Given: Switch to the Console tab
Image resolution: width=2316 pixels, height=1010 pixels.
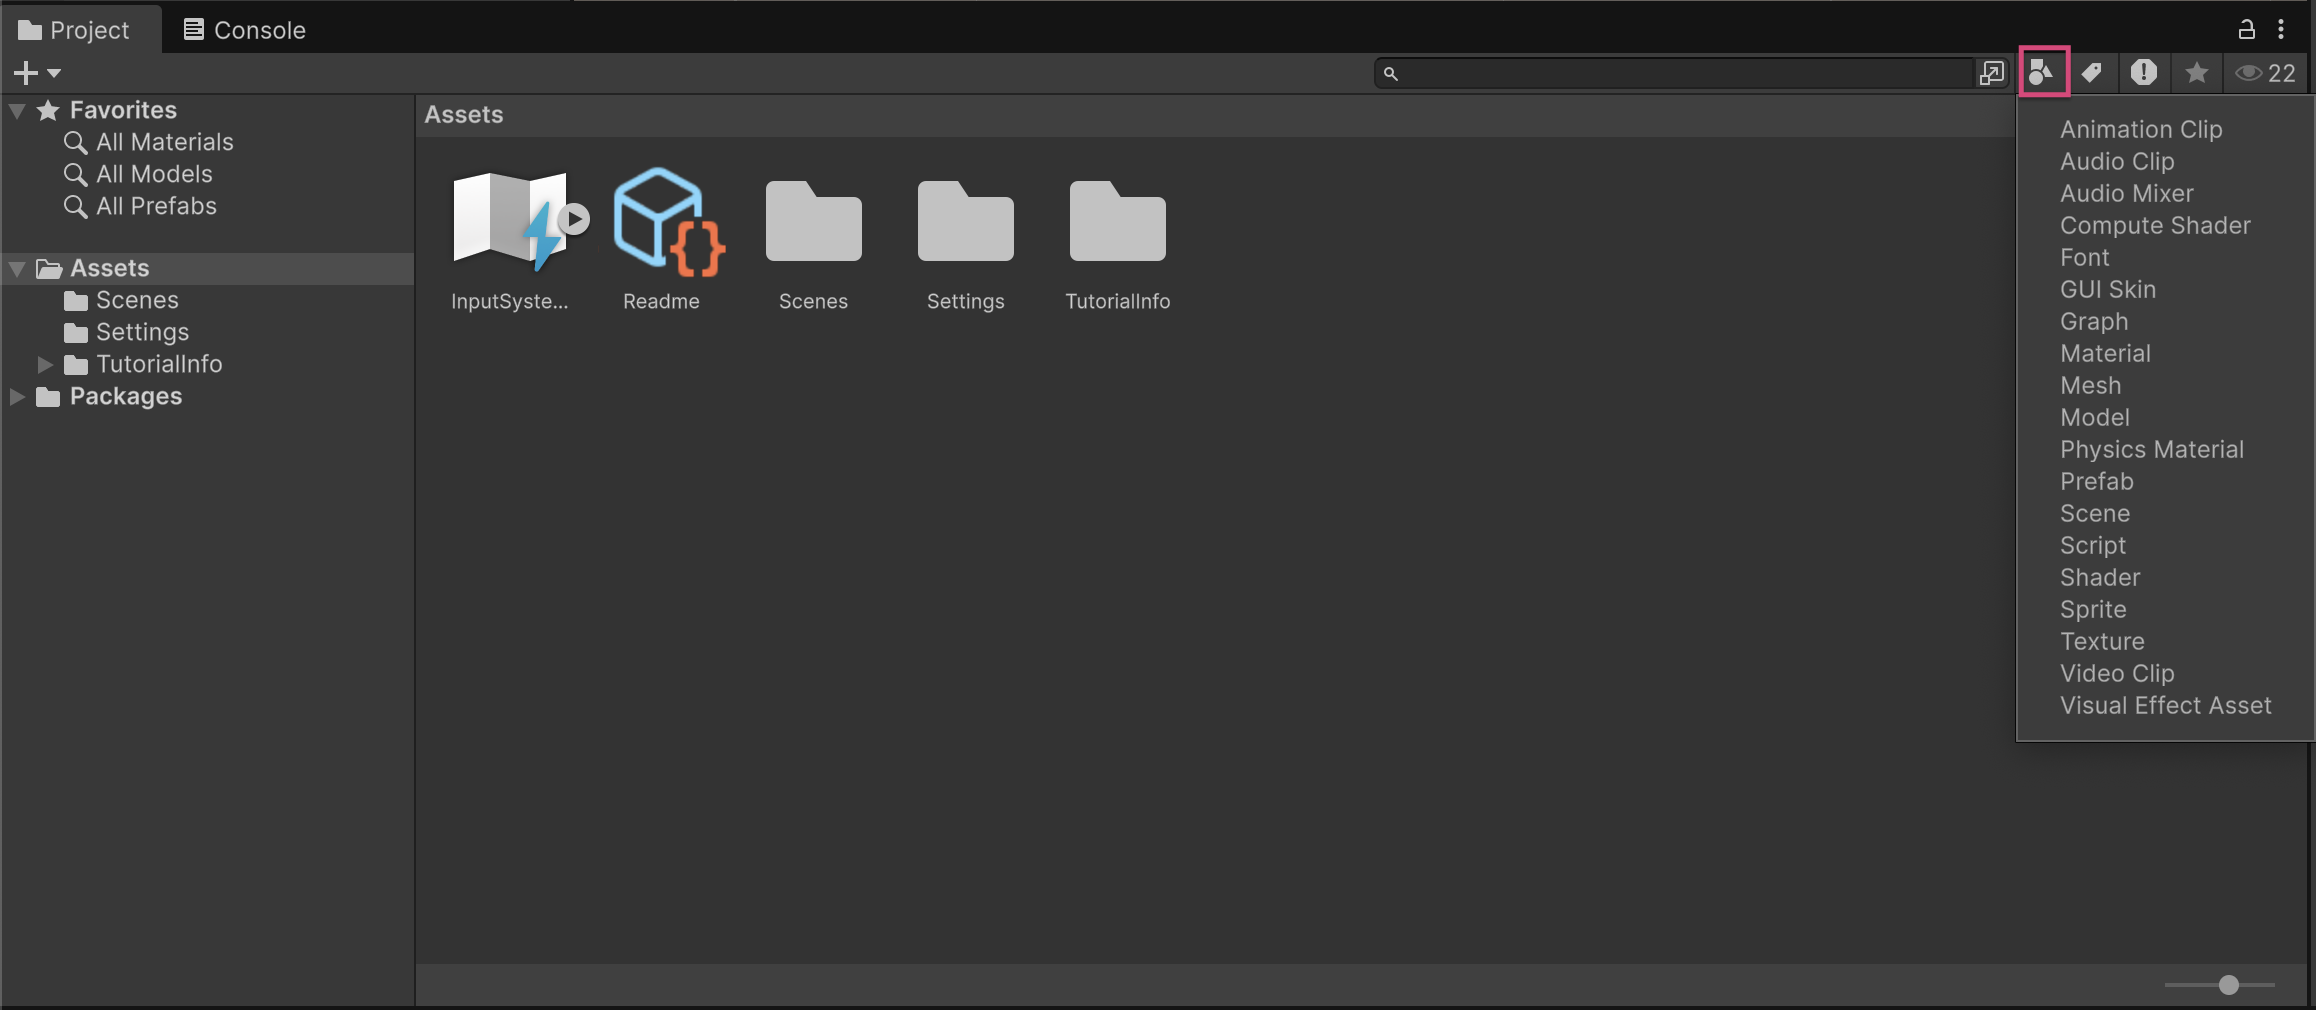Looking at the screenshot, I should [245, 30].
